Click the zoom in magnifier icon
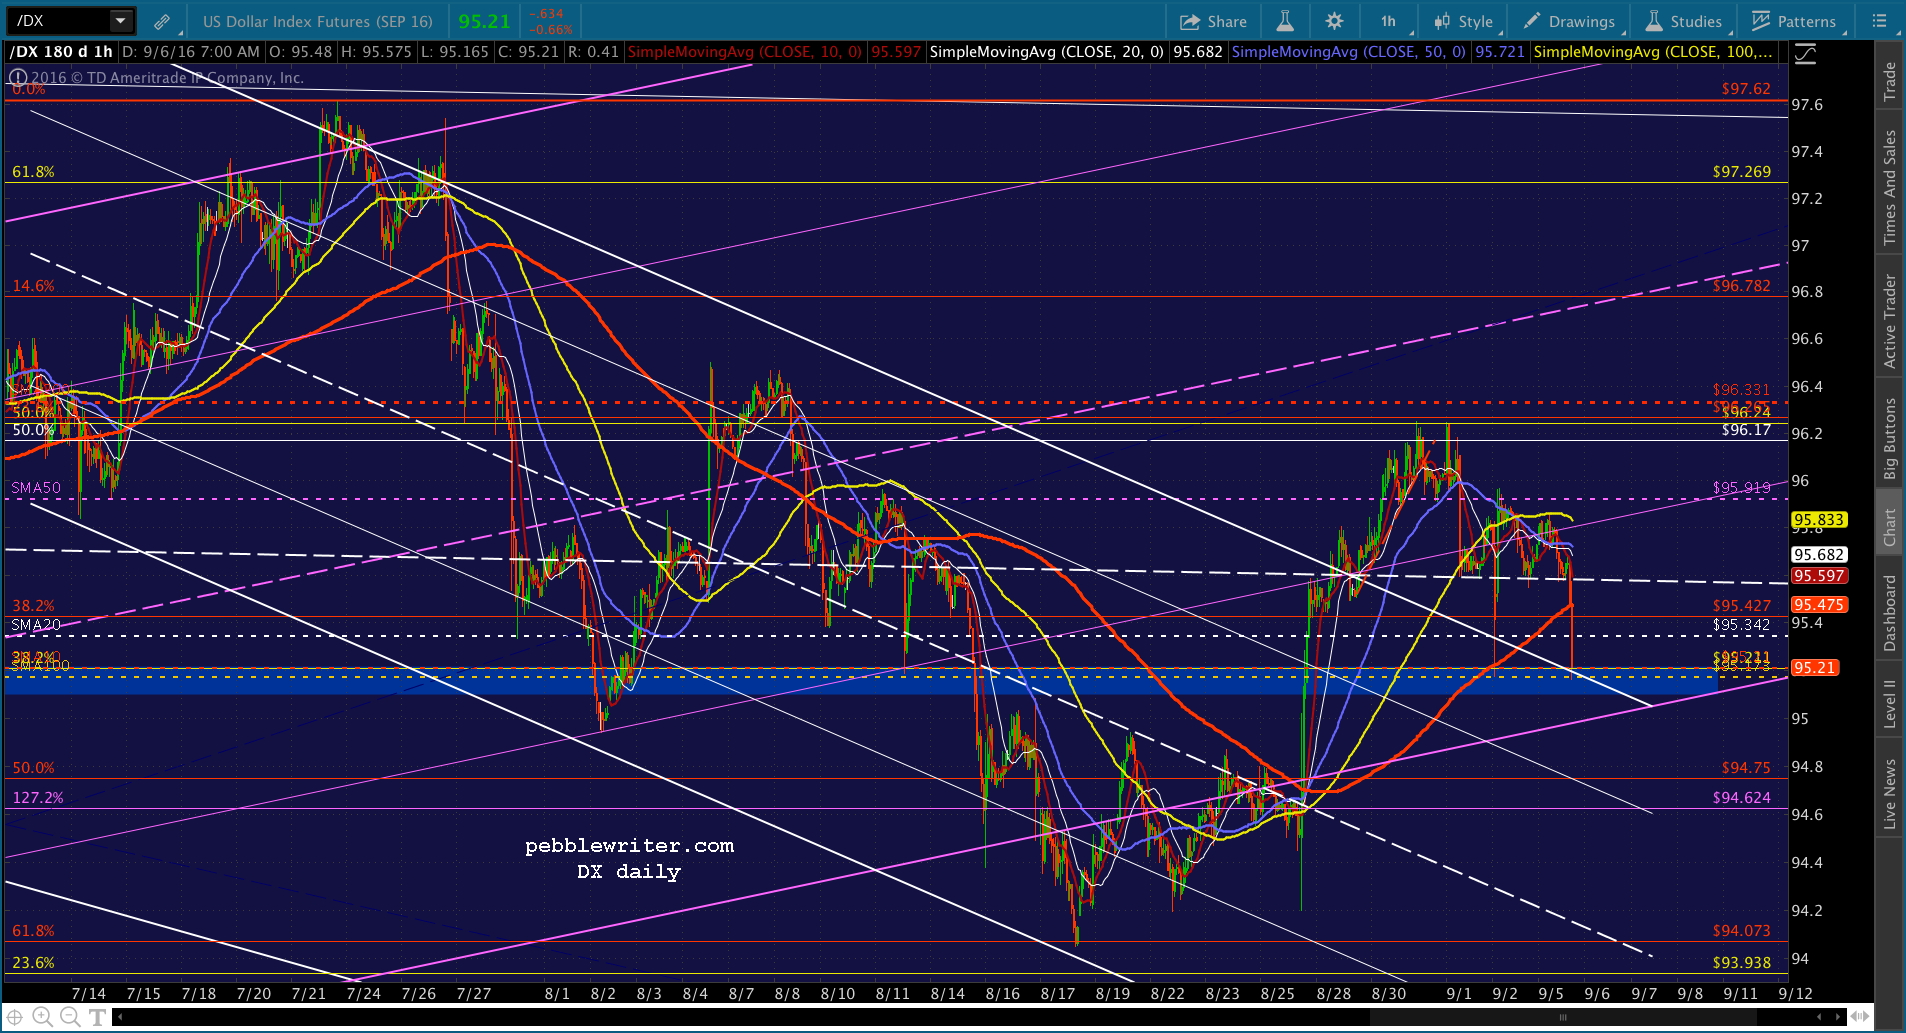This screenshot has width=1906, height=1033. [x=43, y=1017]
